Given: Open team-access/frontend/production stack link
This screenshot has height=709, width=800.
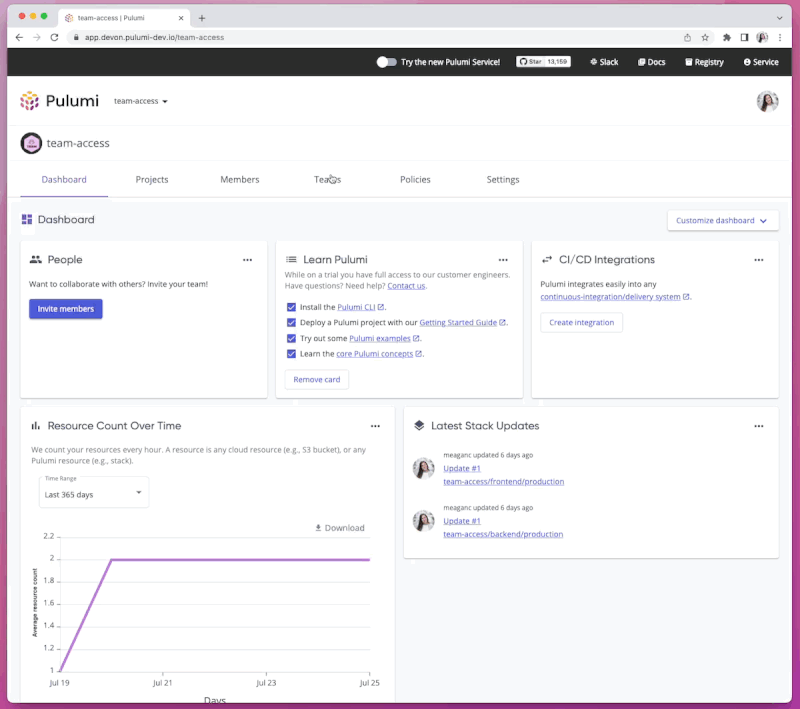Looking at the screenshot, I should [x=504, y=482].
